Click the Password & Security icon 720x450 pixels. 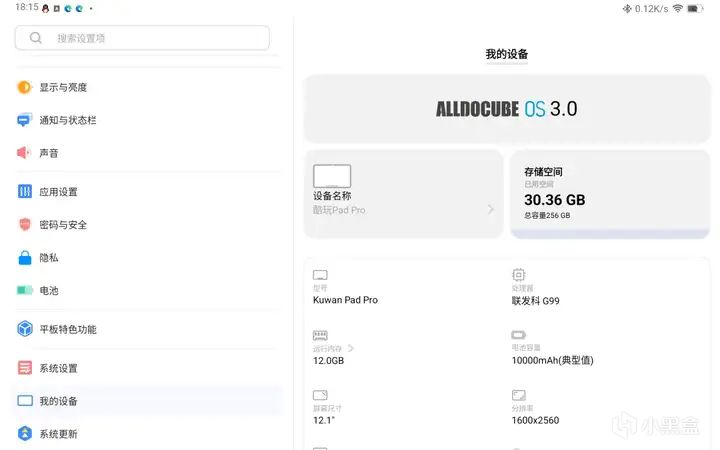click(x=25, y=225)
